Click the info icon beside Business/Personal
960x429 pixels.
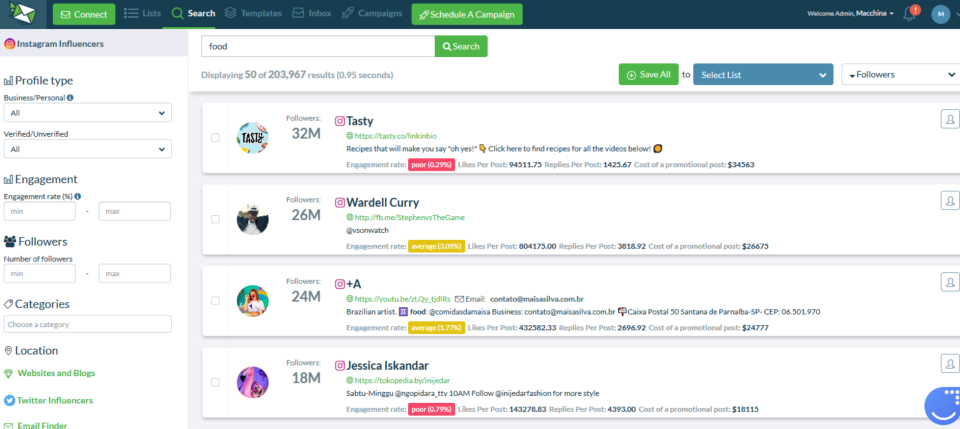pos(70,97)
